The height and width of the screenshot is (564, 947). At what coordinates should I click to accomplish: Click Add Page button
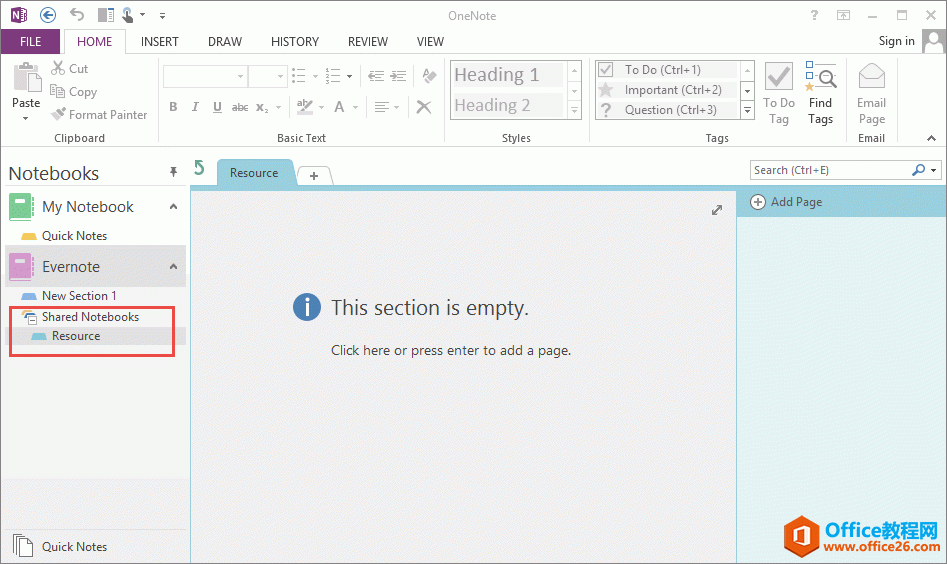click(787, 202)
